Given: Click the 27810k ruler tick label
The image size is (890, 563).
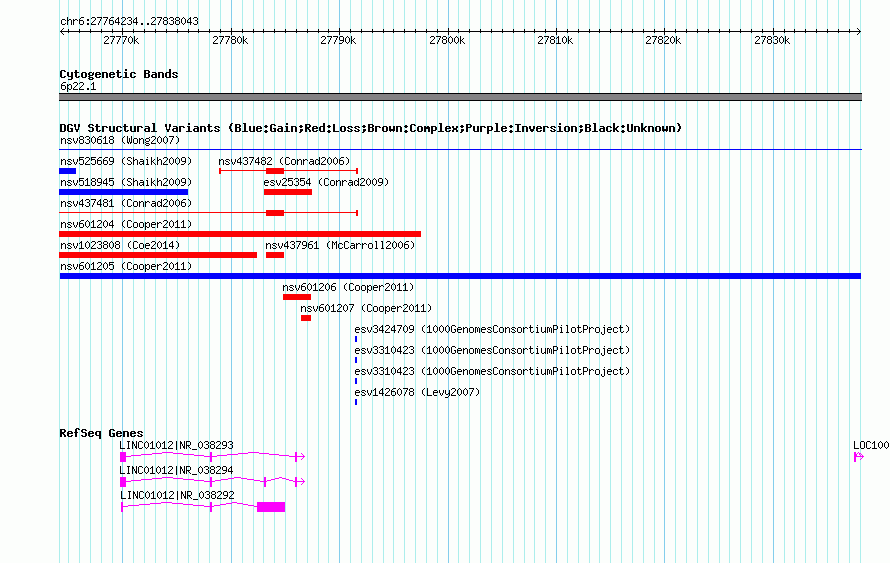Looking at the screenshot, I should click(555, 40).
